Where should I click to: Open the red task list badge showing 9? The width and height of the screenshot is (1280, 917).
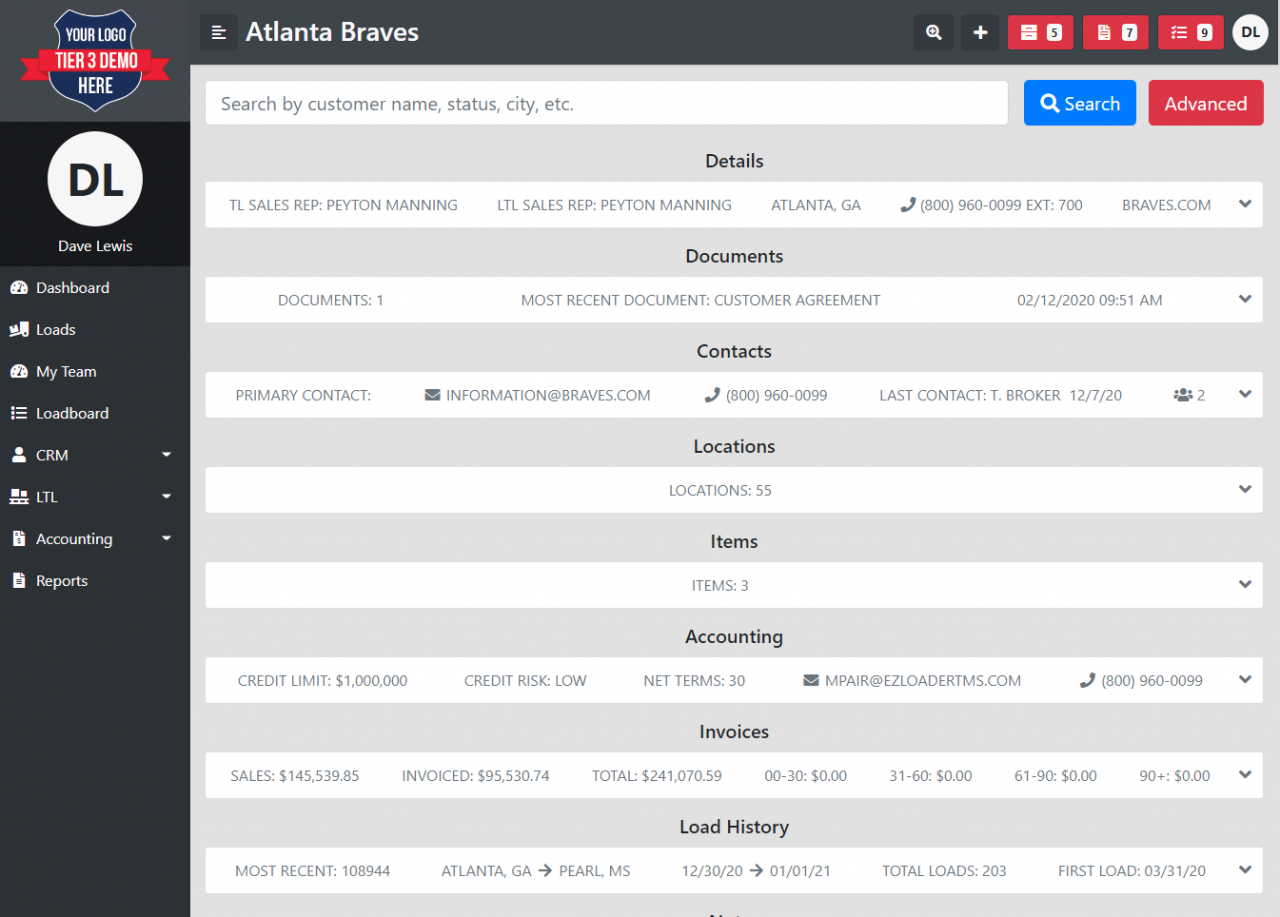click(1190, 32)
